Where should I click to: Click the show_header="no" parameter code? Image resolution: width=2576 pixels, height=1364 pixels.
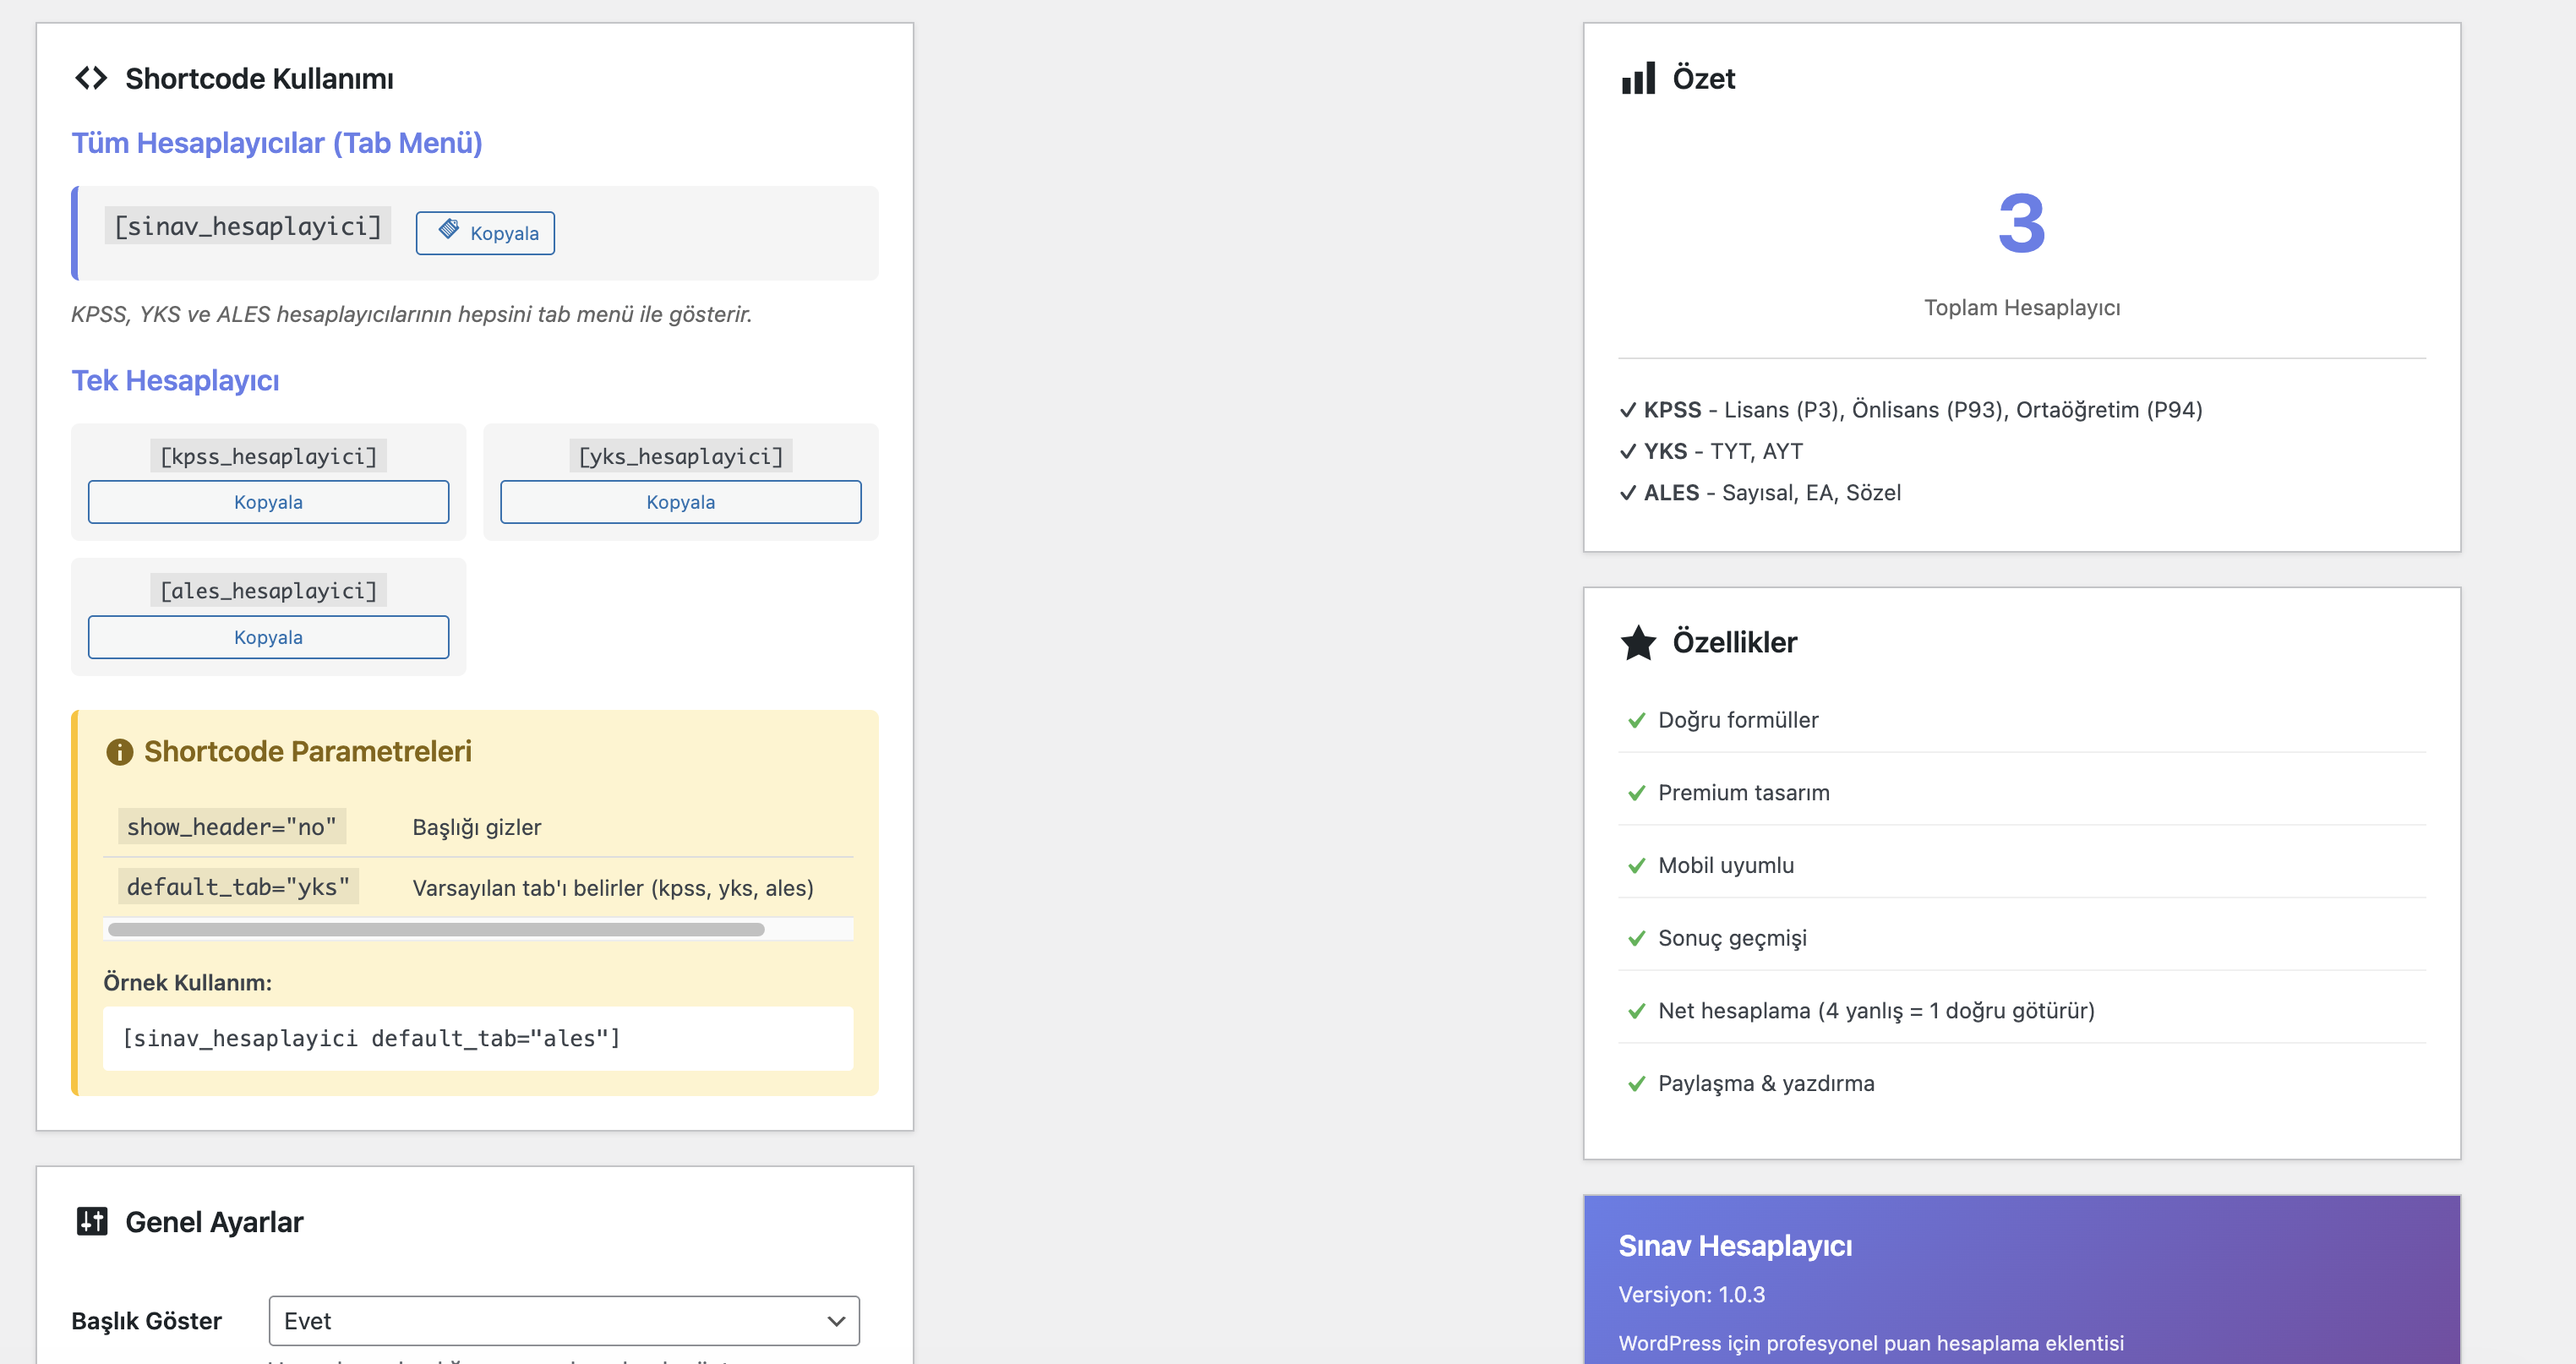(232, 827)
